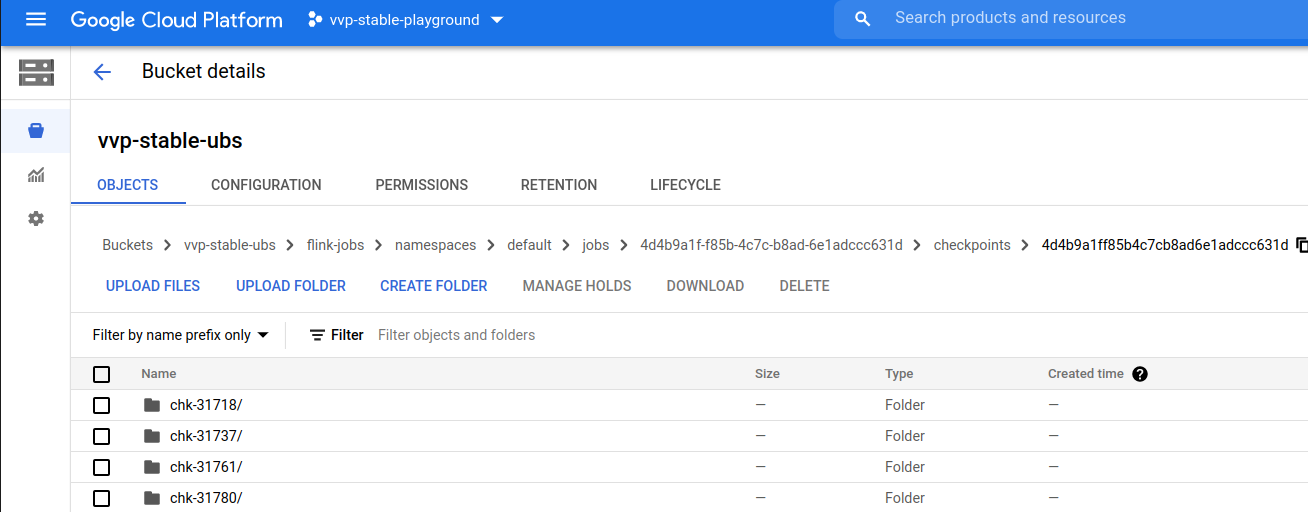This screenshot has height=512, width=1308.
Task: Copy the path with the copy icon
Action: click(1302, 245)
